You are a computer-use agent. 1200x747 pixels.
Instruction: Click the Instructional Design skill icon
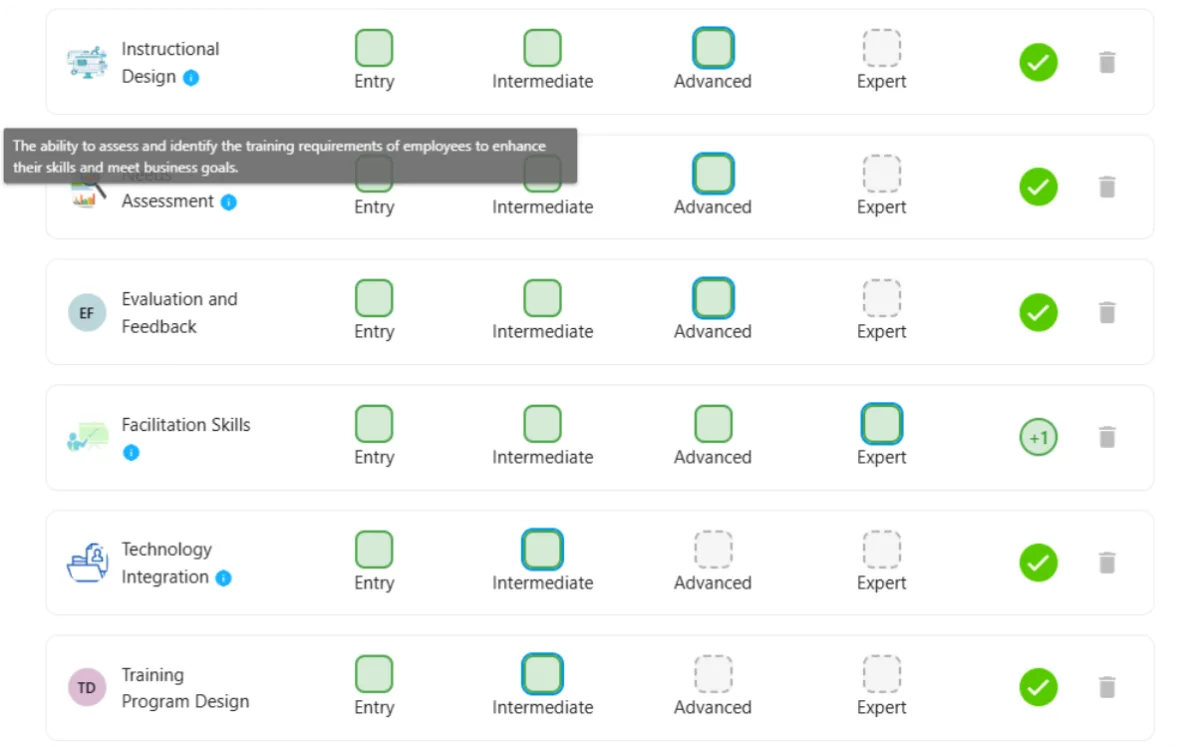87,62
